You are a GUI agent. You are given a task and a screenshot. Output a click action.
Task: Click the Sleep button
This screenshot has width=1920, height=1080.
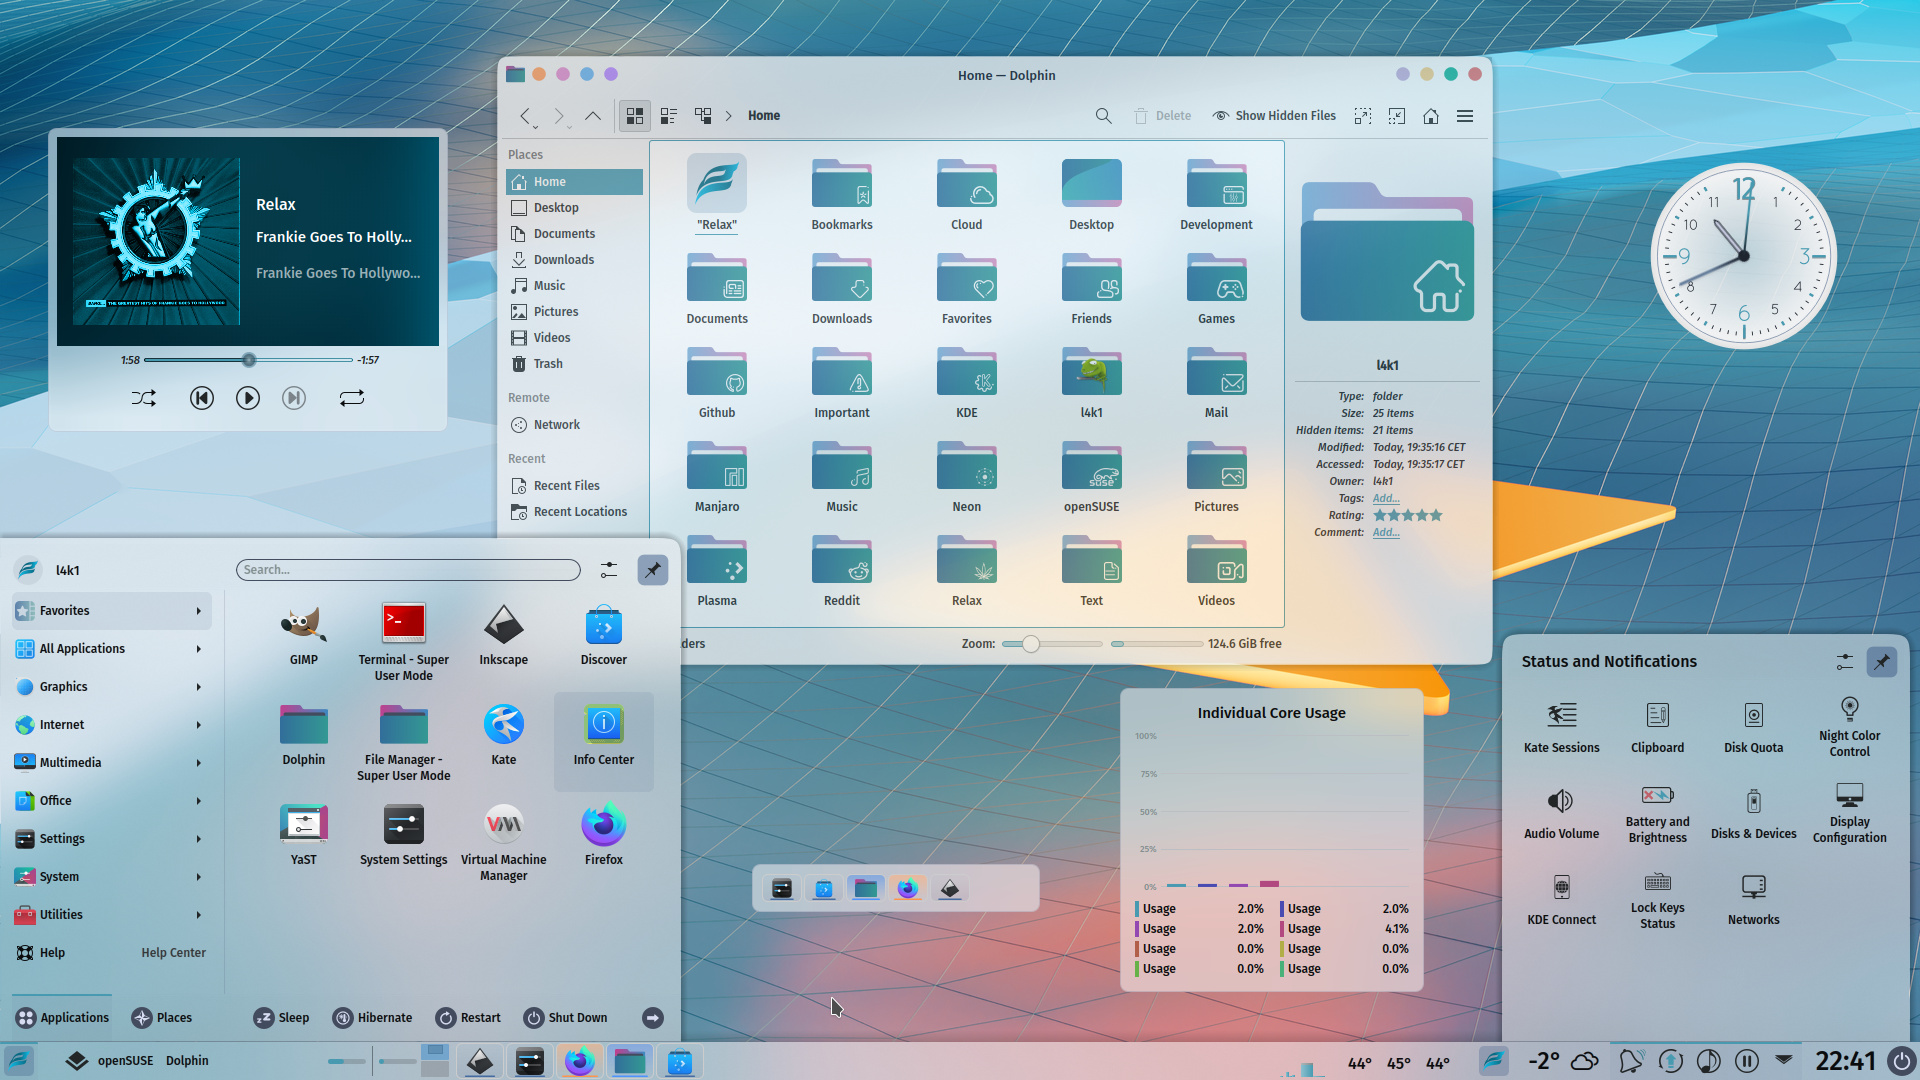coord(281,1018)
